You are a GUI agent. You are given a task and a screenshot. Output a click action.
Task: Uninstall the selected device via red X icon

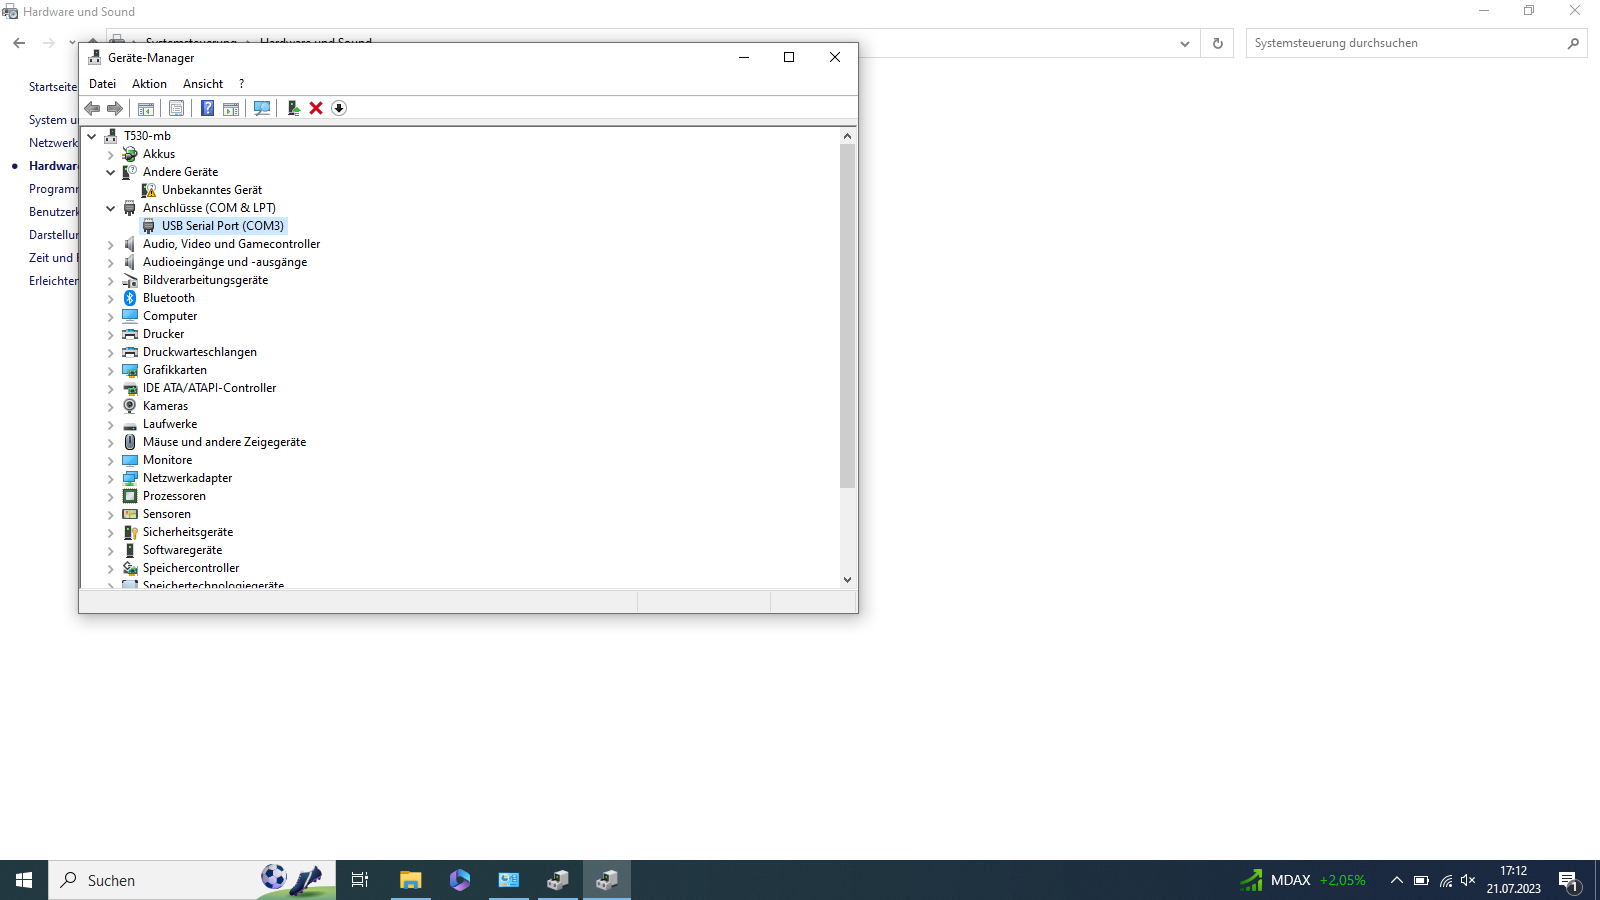pos(316,108)
